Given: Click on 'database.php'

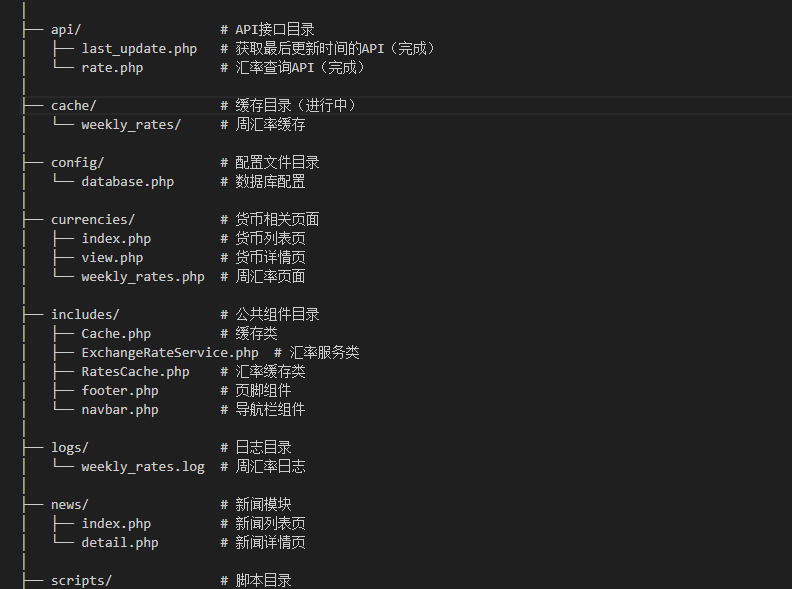Looking at the screenshot, I should tap(127, 182).
